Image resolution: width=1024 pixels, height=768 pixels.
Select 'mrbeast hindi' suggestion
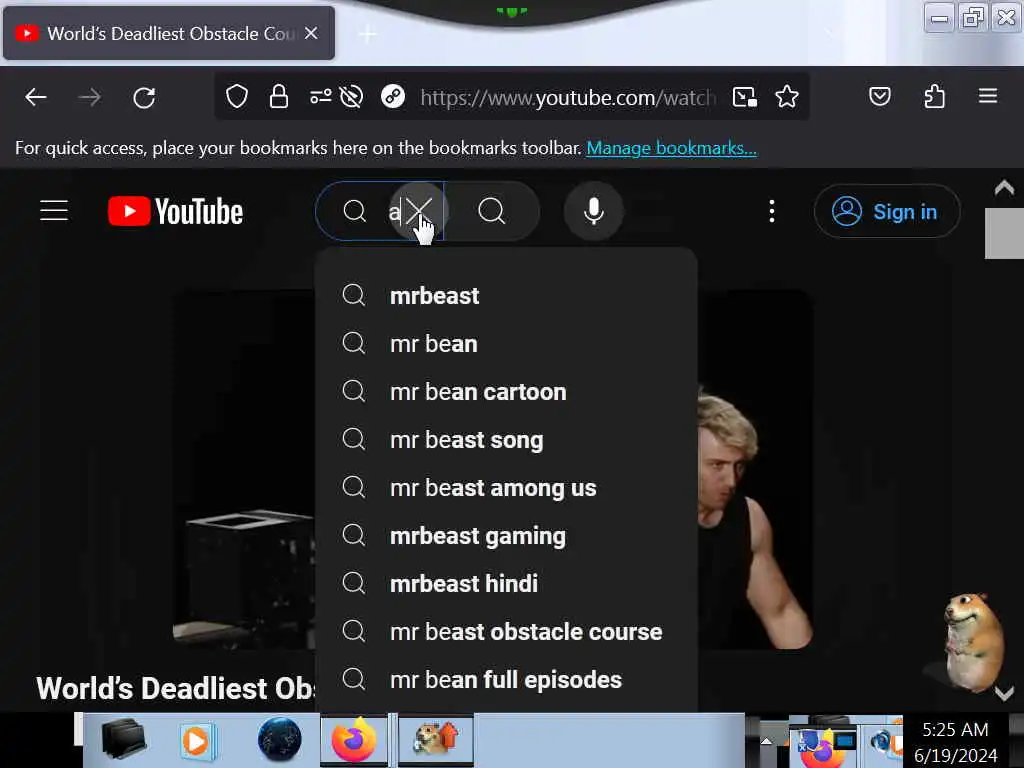pos(505,583)
